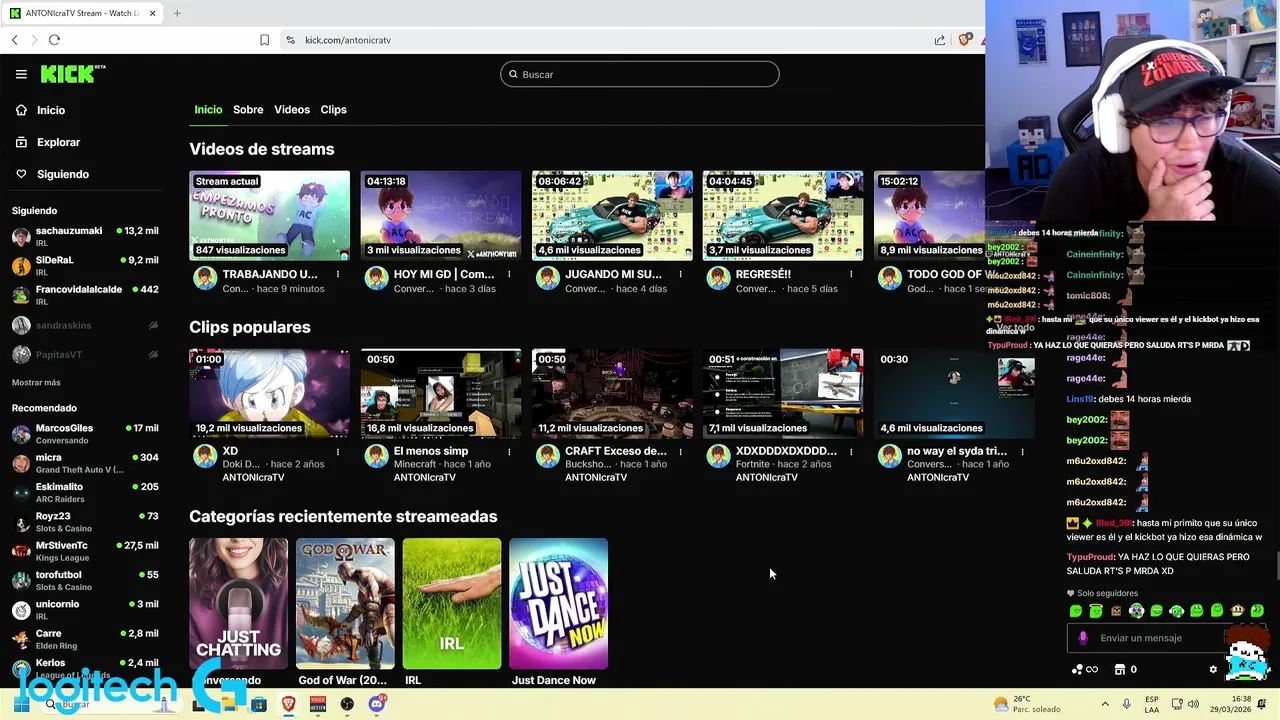This screenshot has height=720, width=1280.
Task: Open sachauzumaki channel from Siguiendo list
Action: point(85,237)
